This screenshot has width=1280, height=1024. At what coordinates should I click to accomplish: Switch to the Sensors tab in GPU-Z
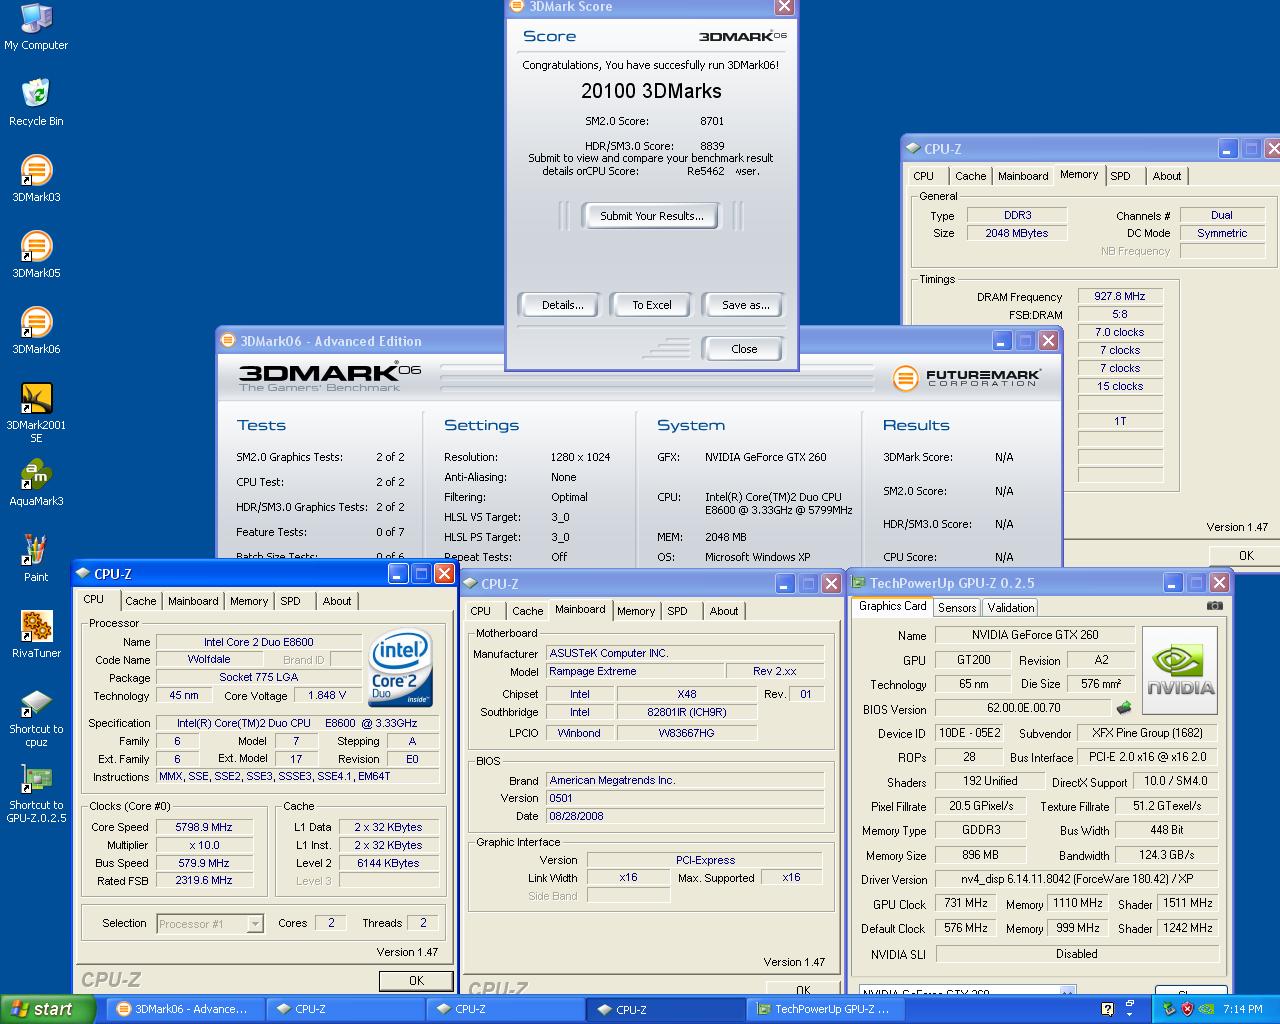(x=956, y=608)
